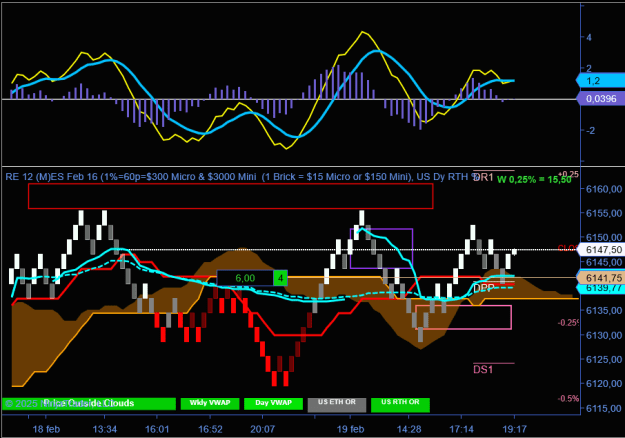The width and height of the screenshot is (625, 438).
Task: Click the 'Day VWAP' green button
Action: pos(273,403)
